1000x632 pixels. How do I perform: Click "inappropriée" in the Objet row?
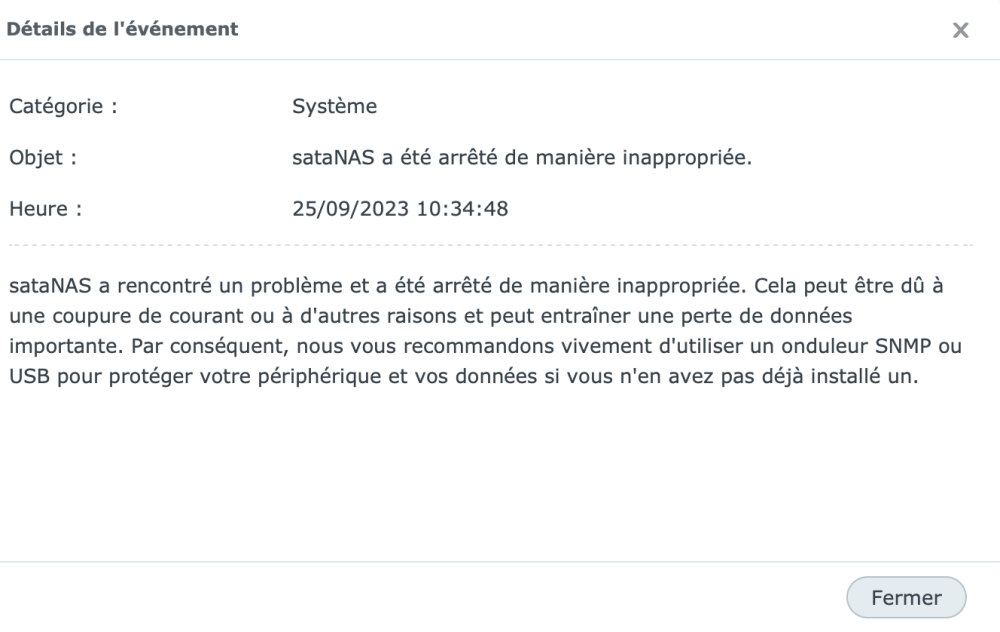693,158
